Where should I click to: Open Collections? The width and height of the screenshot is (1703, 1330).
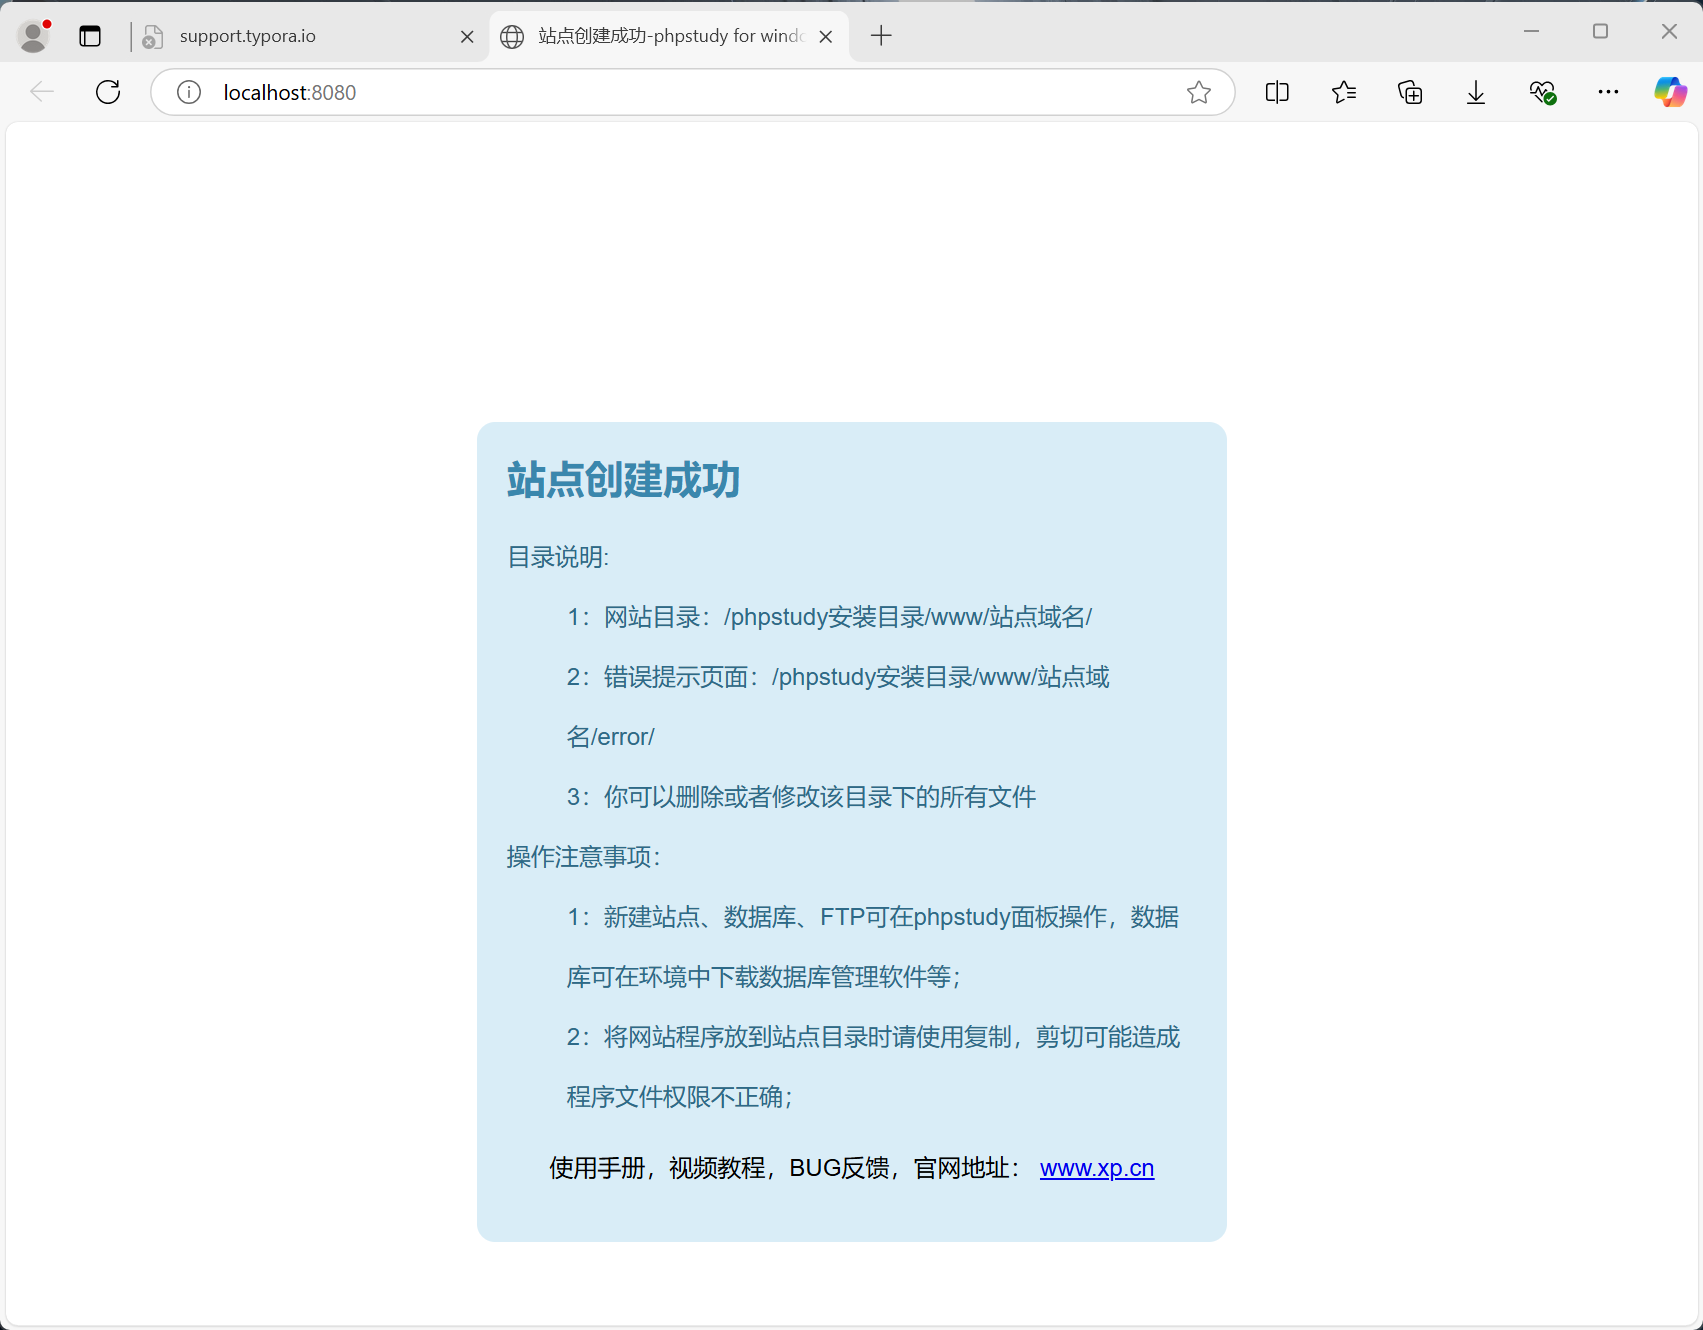point(1409,92)
